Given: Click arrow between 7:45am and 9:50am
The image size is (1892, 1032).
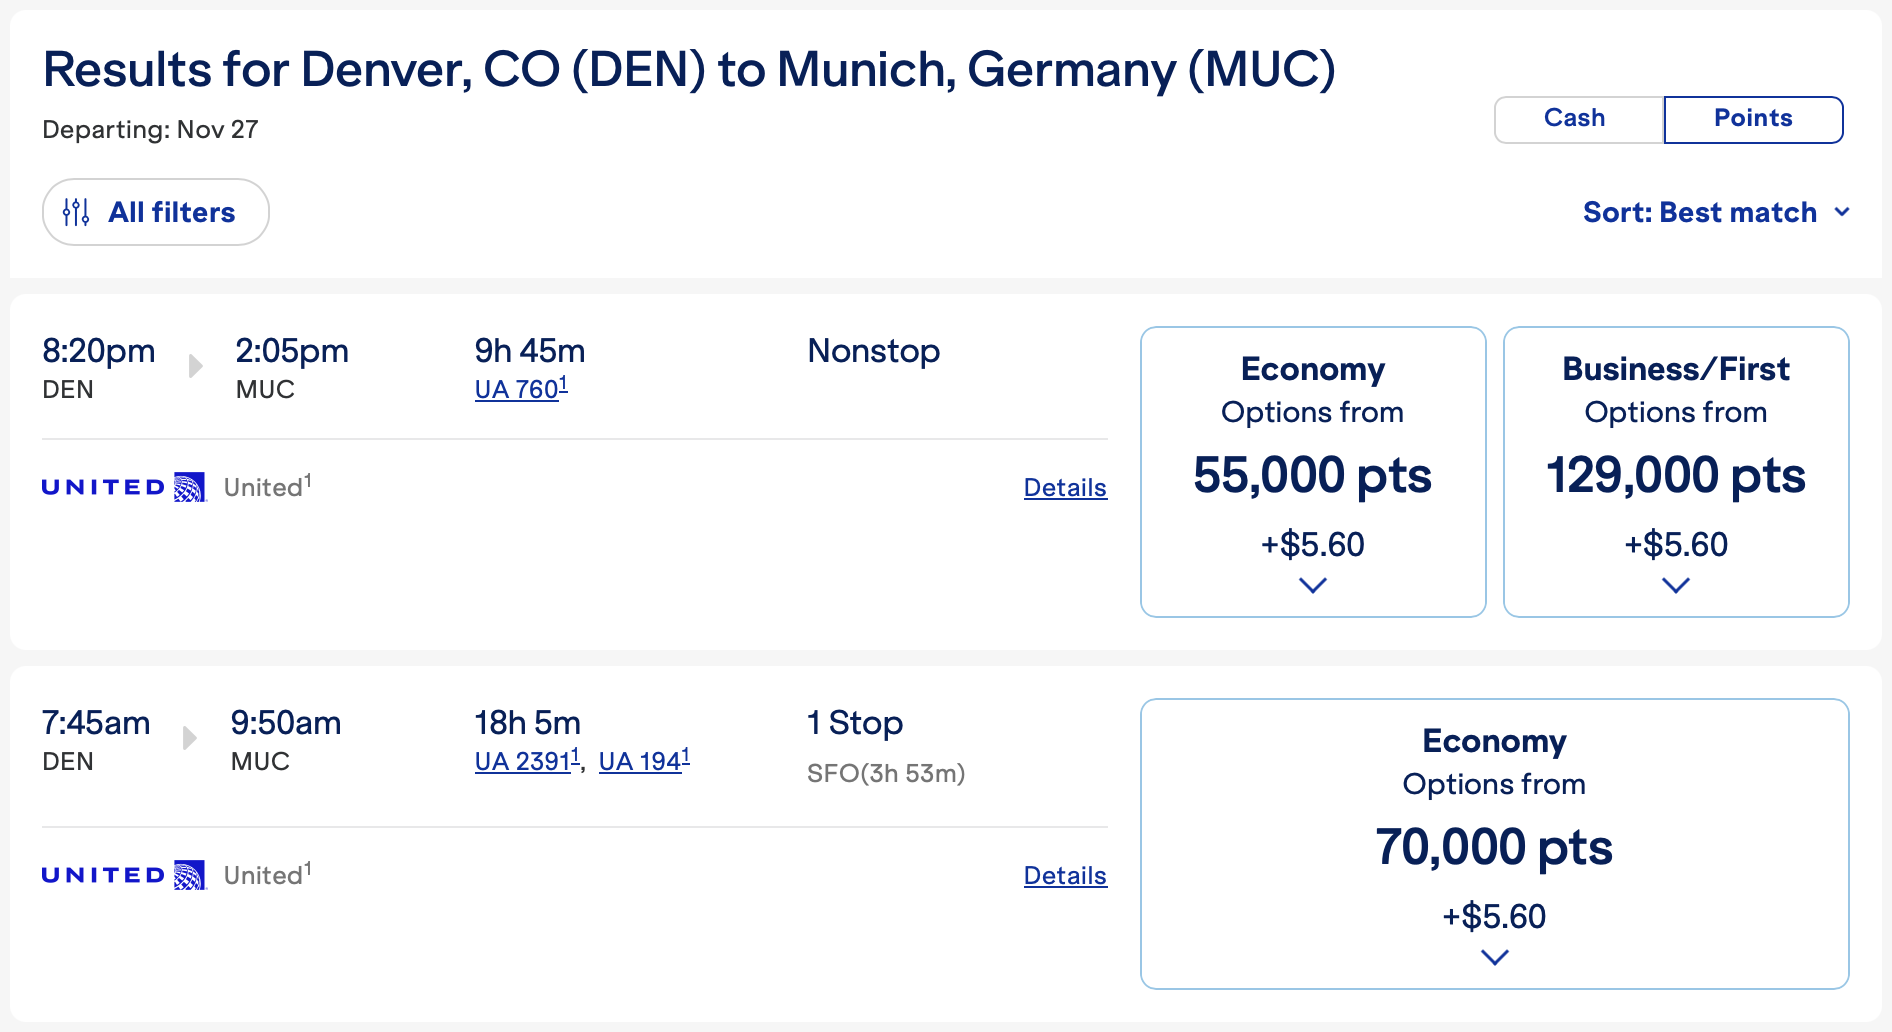Looking at the screenshot, I should (x=190, y=738).
